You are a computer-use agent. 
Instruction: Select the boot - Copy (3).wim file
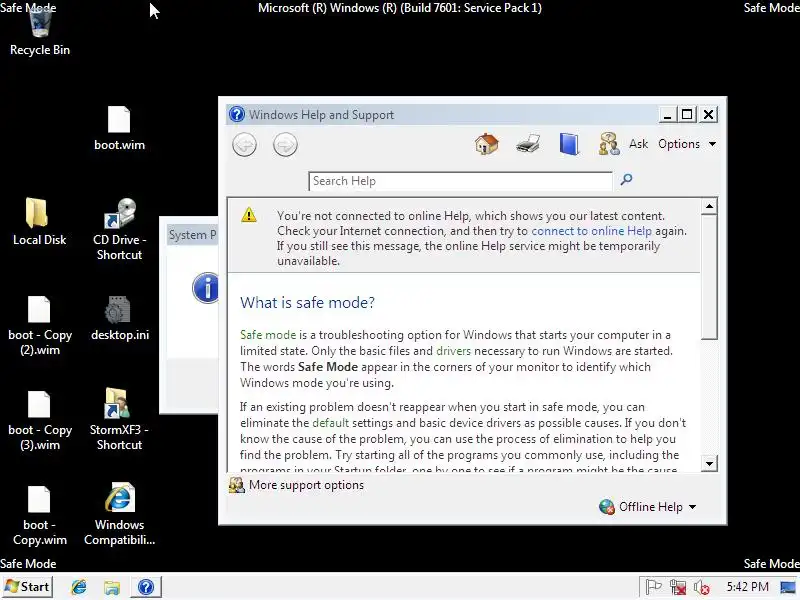(x=40, y=420)
